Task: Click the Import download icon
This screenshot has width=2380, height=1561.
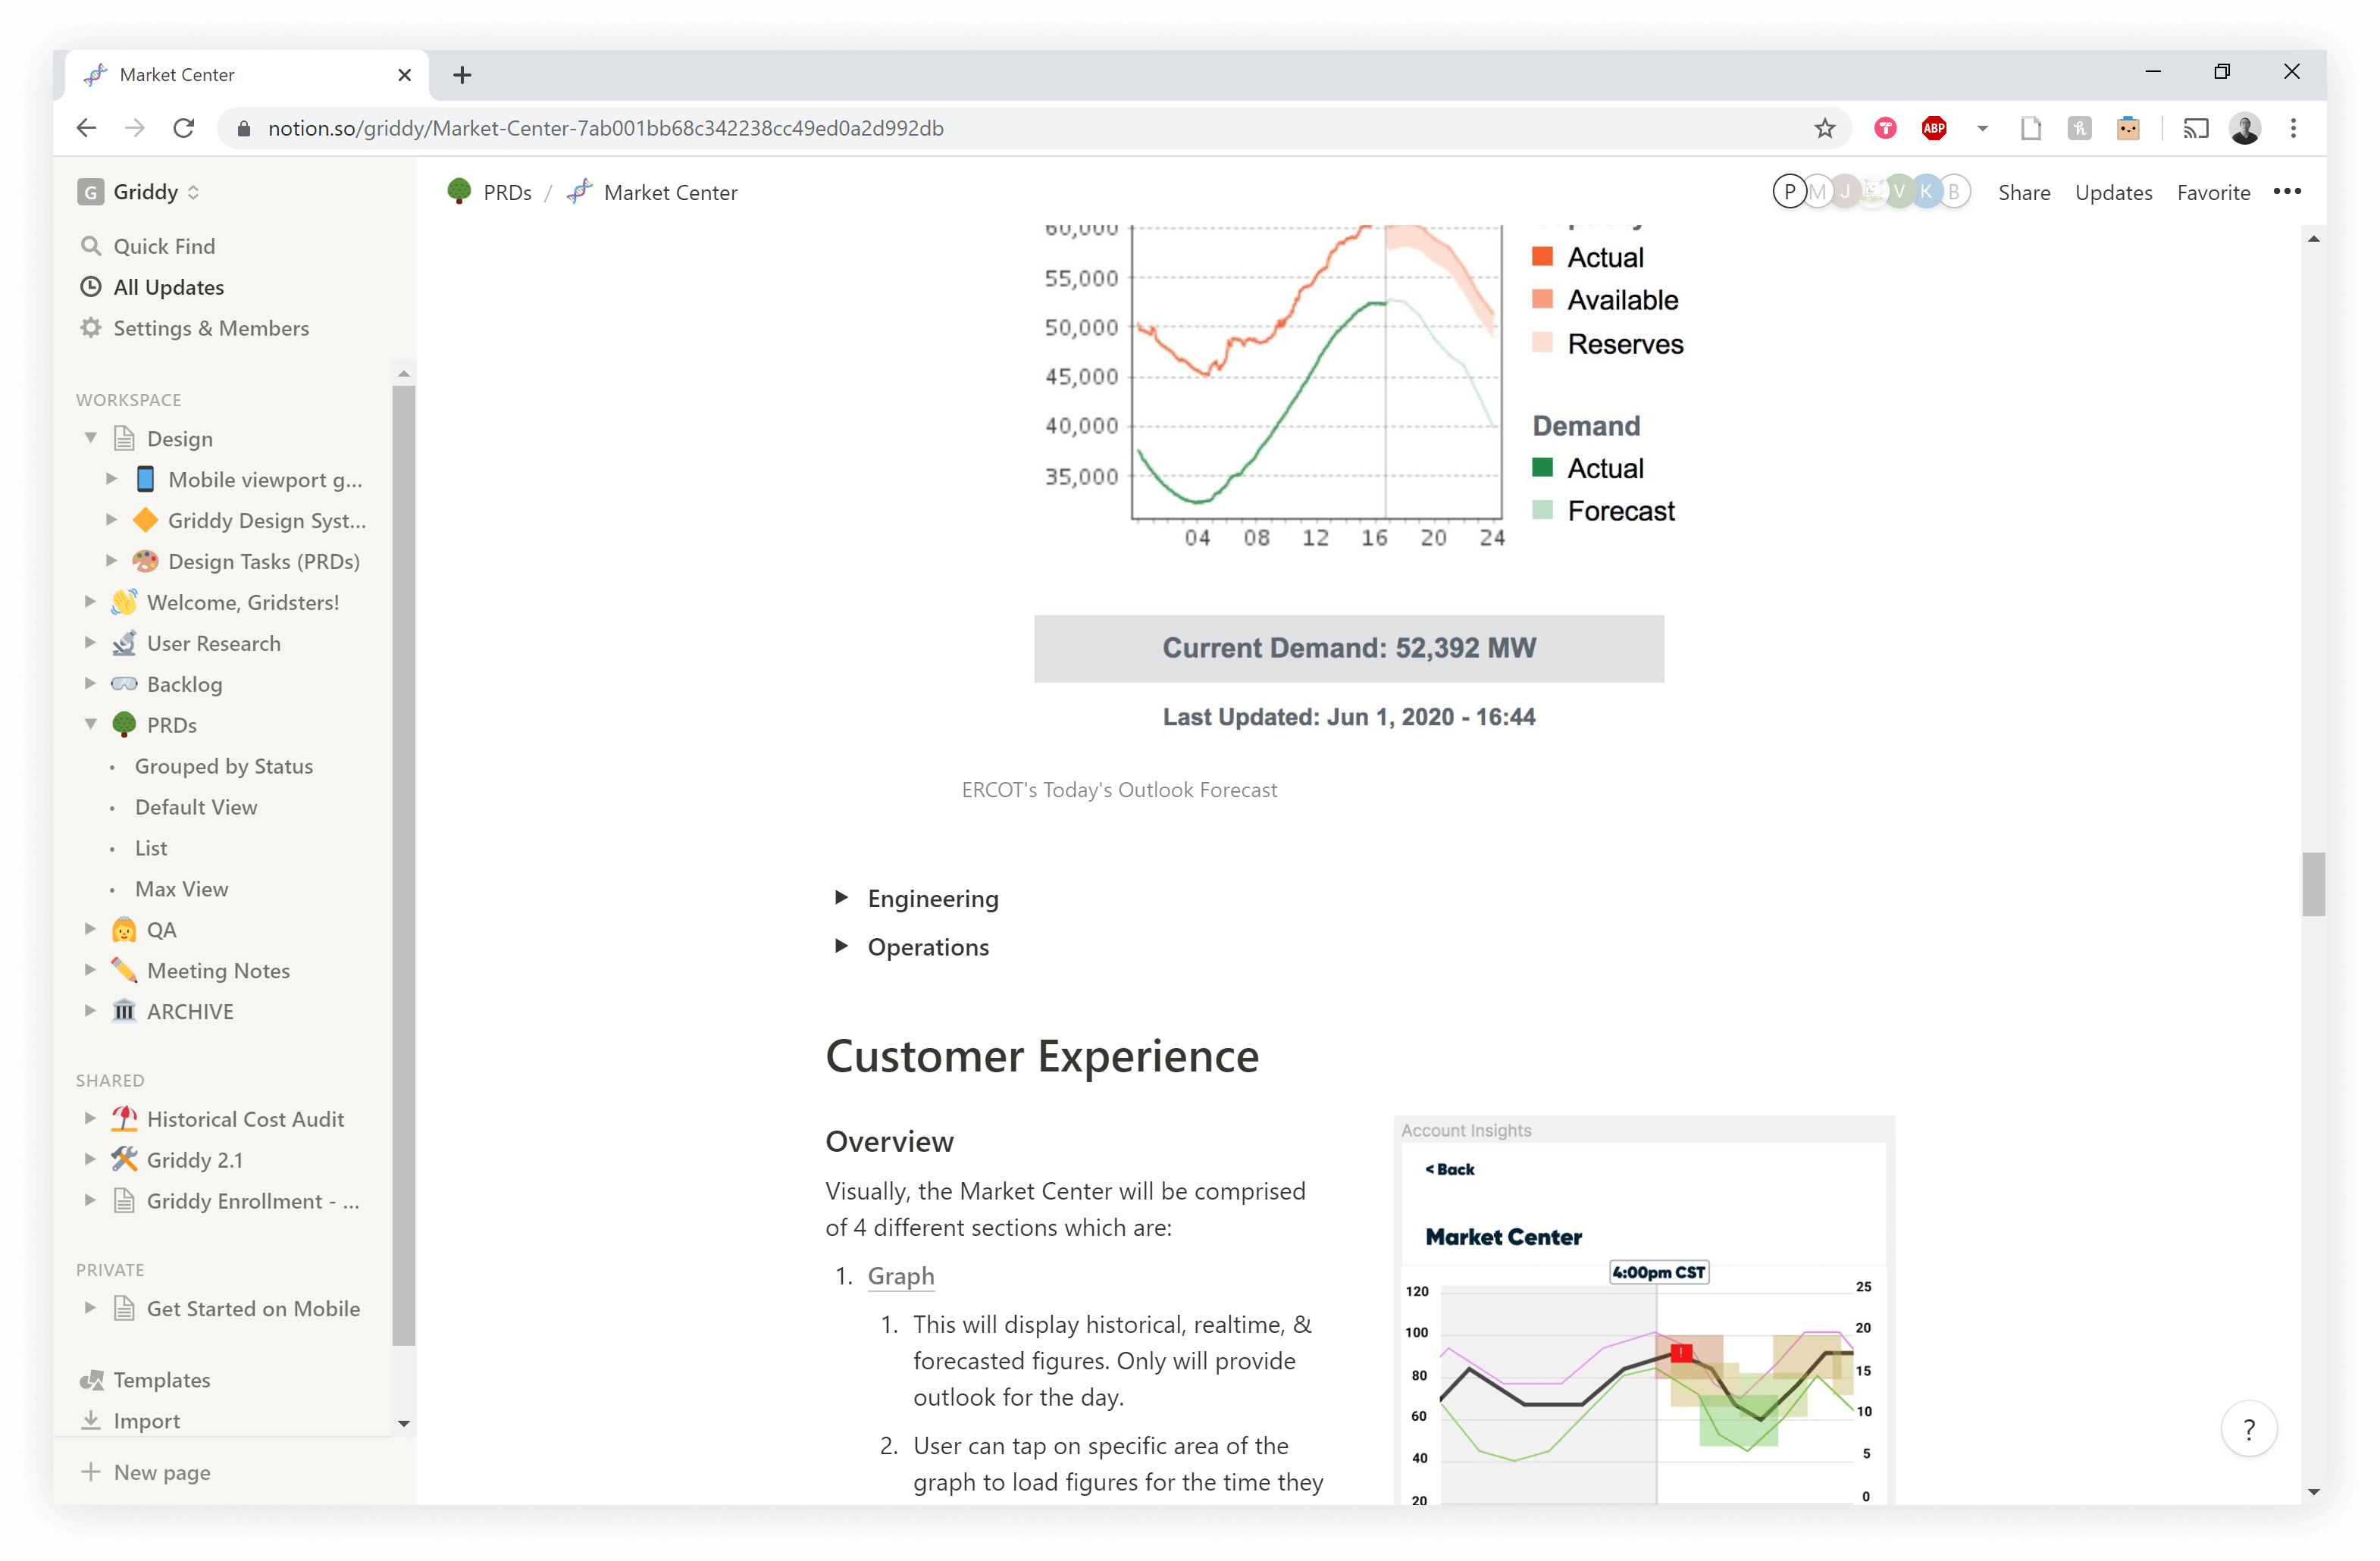Action: click(91, 1421)
